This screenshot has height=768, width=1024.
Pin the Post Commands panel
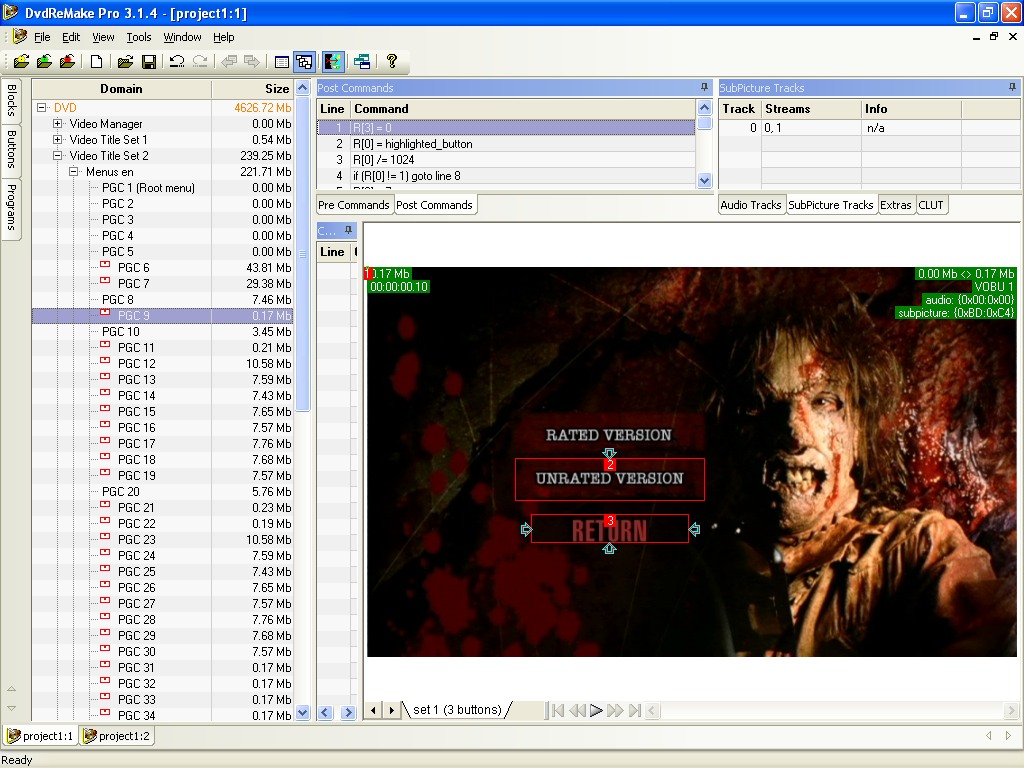point(704,87)
